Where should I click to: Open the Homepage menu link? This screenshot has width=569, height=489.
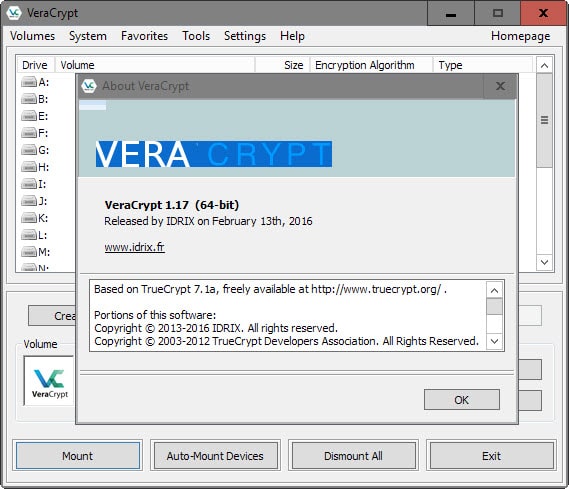pos(520,36)
